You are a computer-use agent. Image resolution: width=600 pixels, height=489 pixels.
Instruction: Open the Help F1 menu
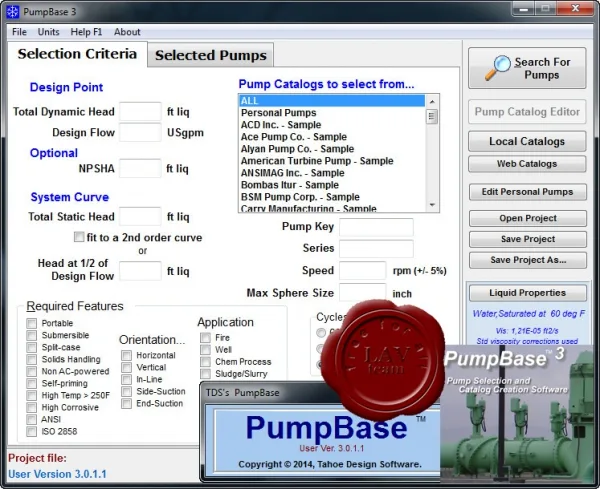(x=86, y=32)
